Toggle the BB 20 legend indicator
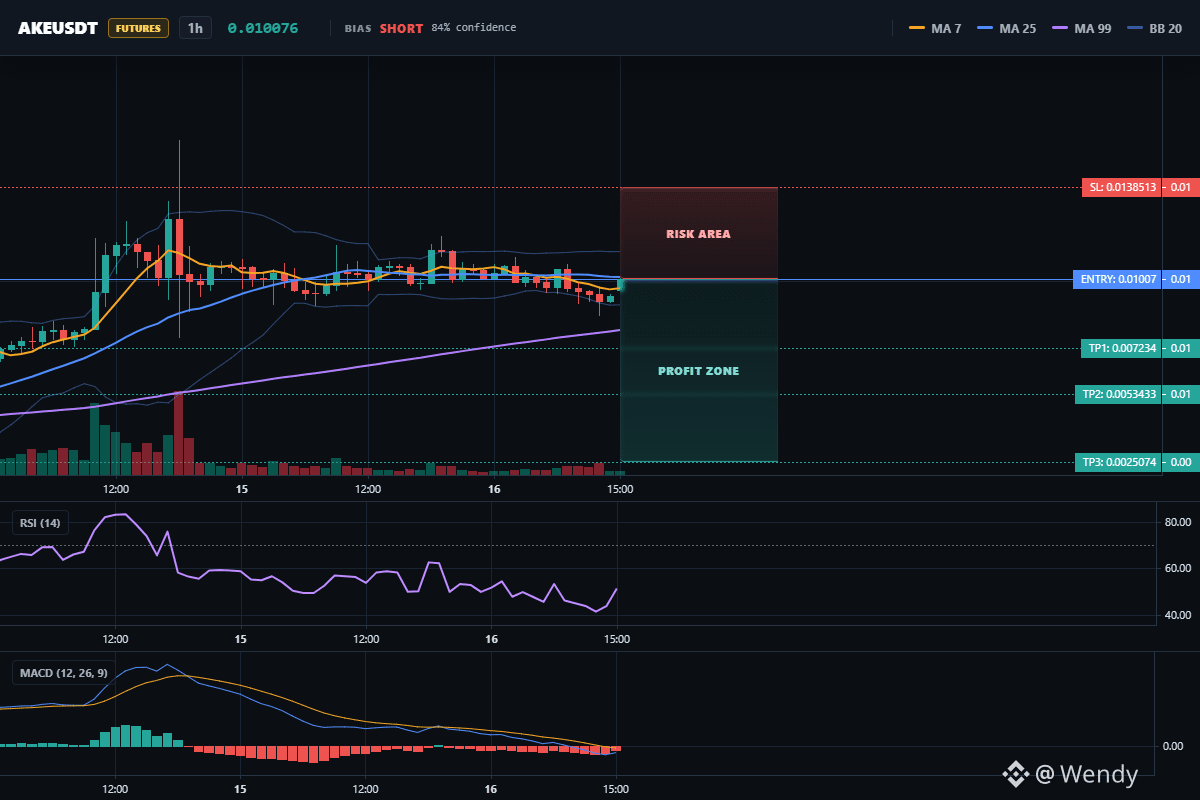Viewport: 1200px width, 800px height. (1154, 28)
